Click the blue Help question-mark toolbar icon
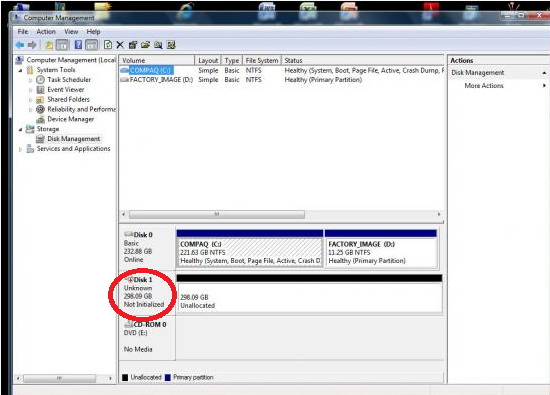The image size is (550, 395). pos(78,45)
